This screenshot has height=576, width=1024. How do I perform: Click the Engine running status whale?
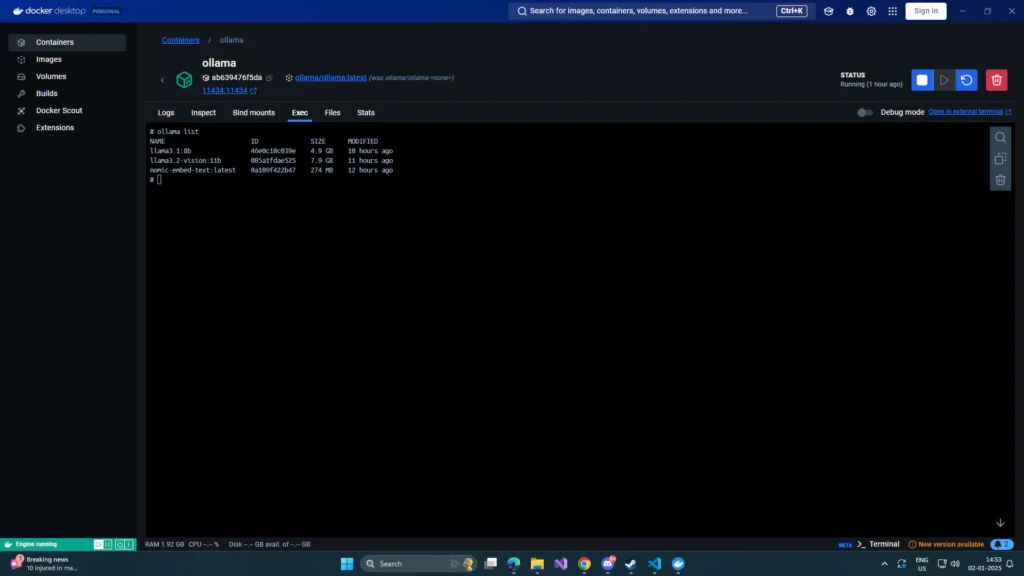pyautogui.click(x=8, y=545)
